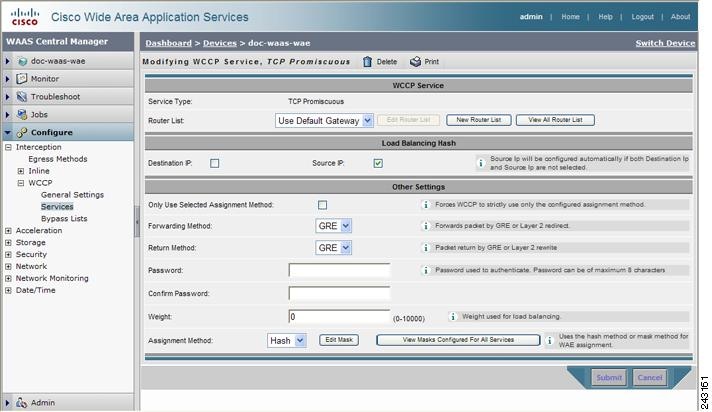Collapse the Interception tree node
Screen dimensions: 712x412
tap(8, 147)
